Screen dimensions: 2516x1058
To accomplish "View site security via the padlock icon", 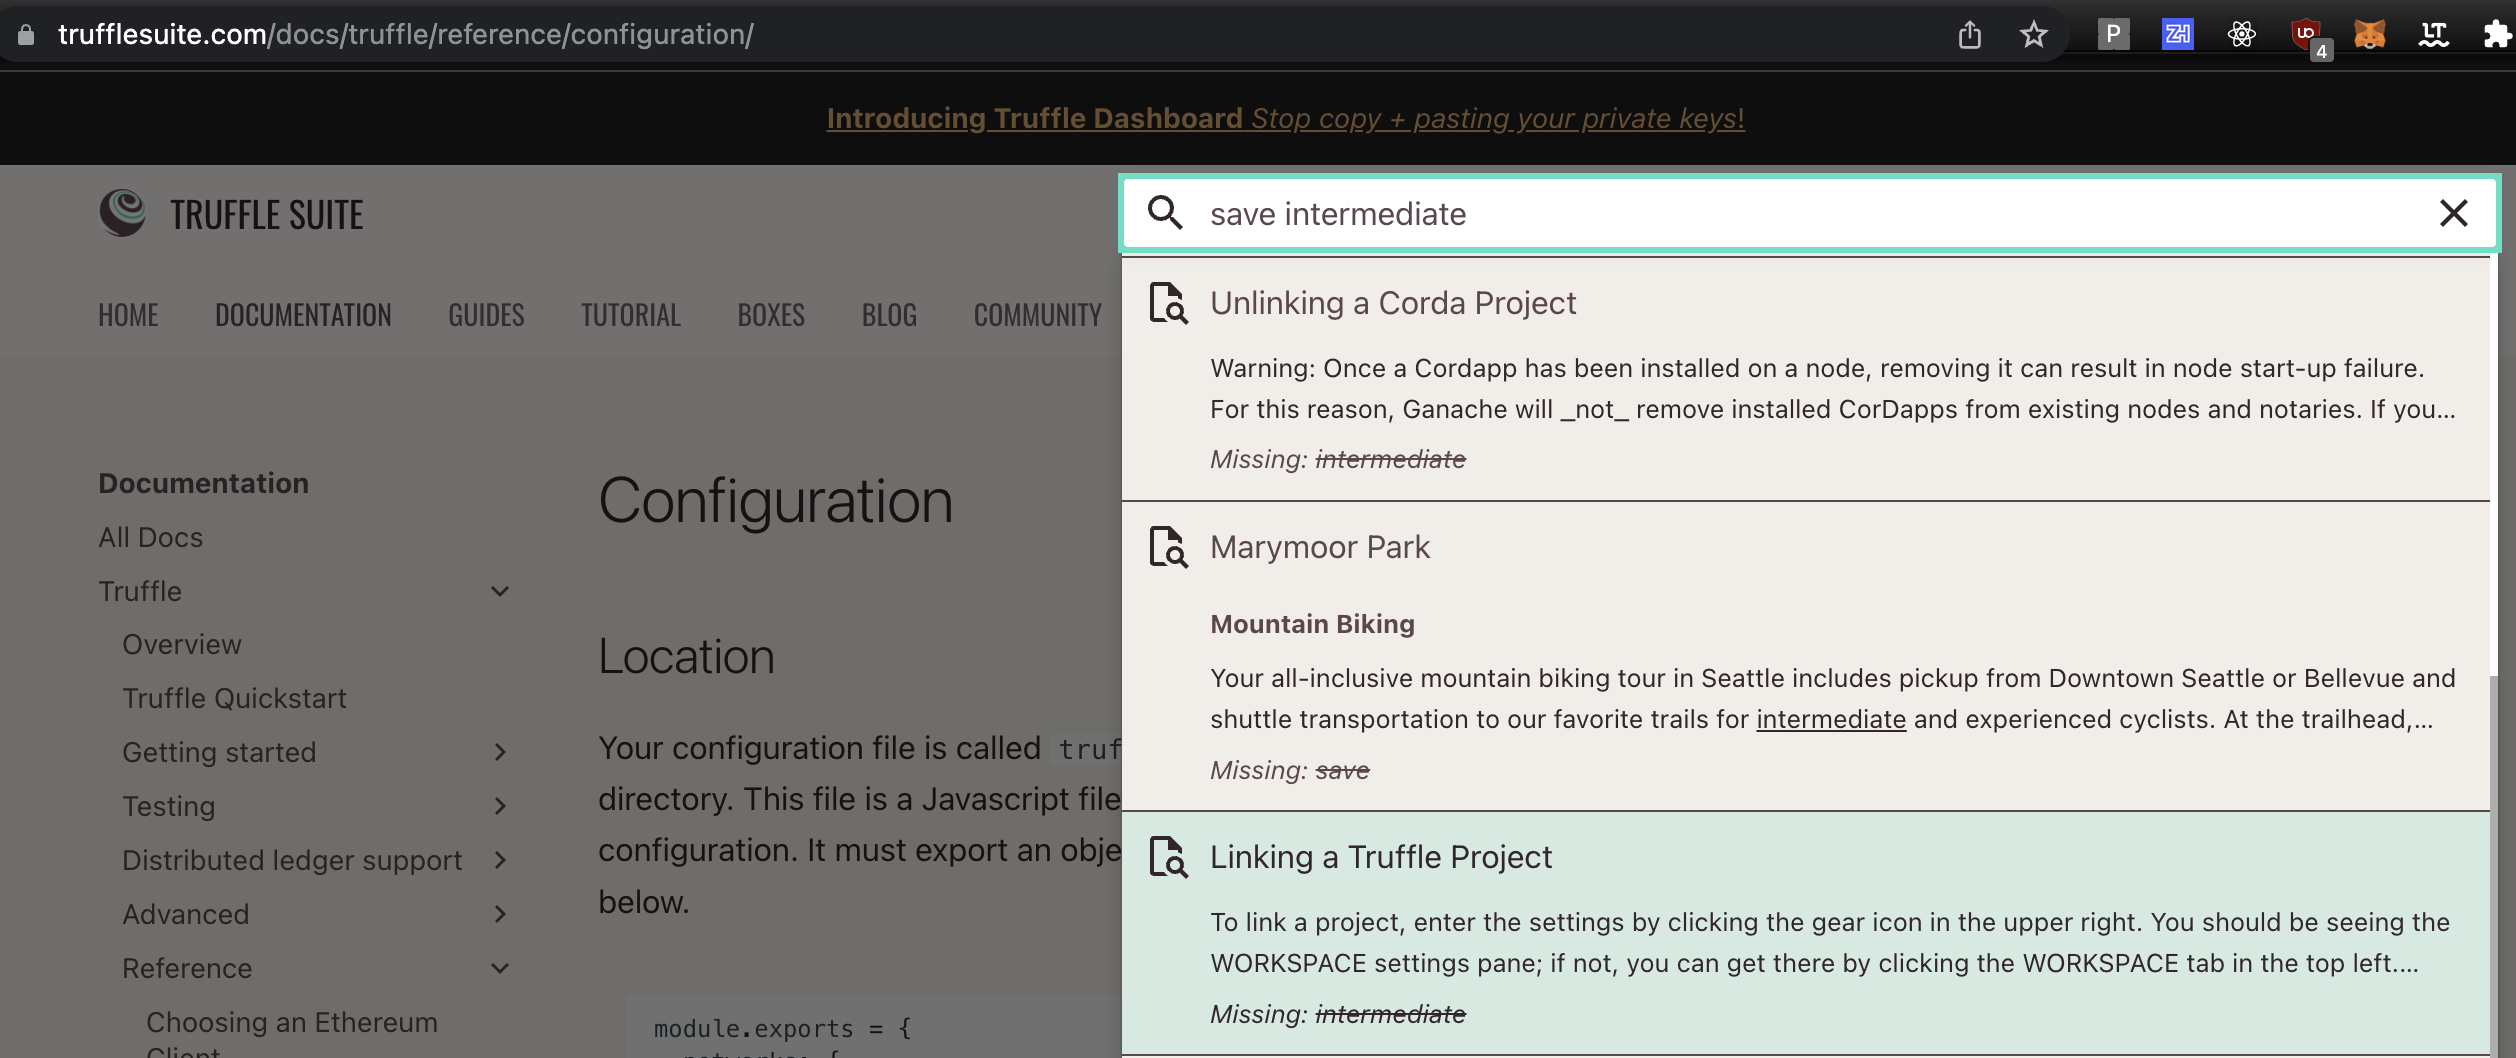I will pos(27,33).
